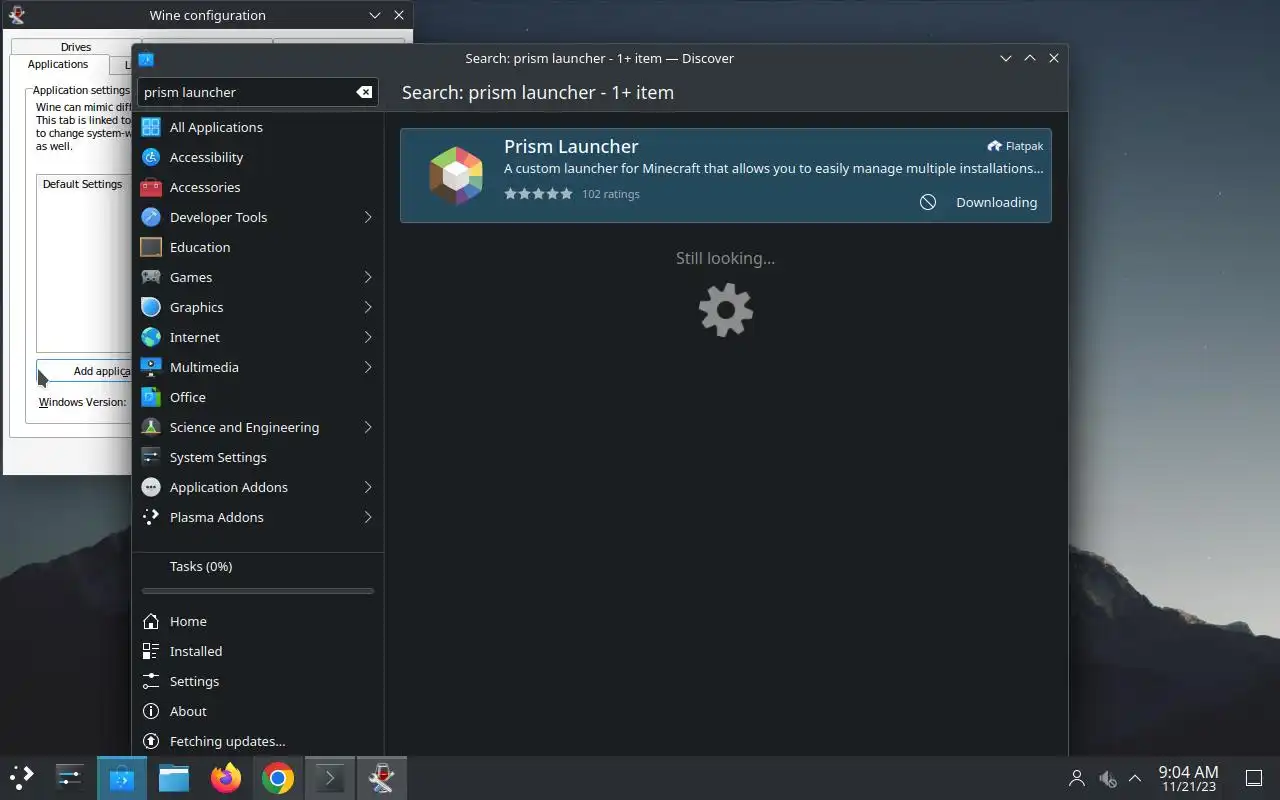This screenshot has width=1280, height=800.
Task: Click the Discover store taskbar icon
Action: (122, 778)
